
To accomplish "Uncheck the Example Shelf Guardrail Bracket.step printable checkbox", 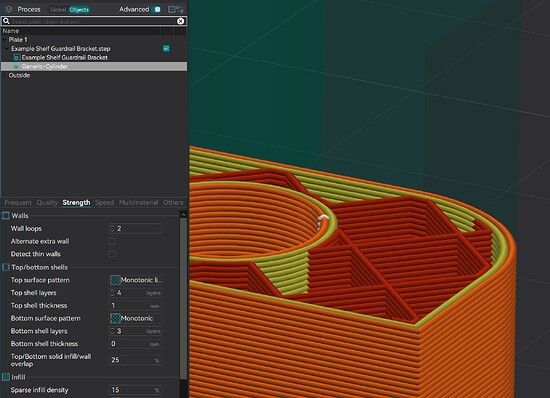I will tap(166, 48).
